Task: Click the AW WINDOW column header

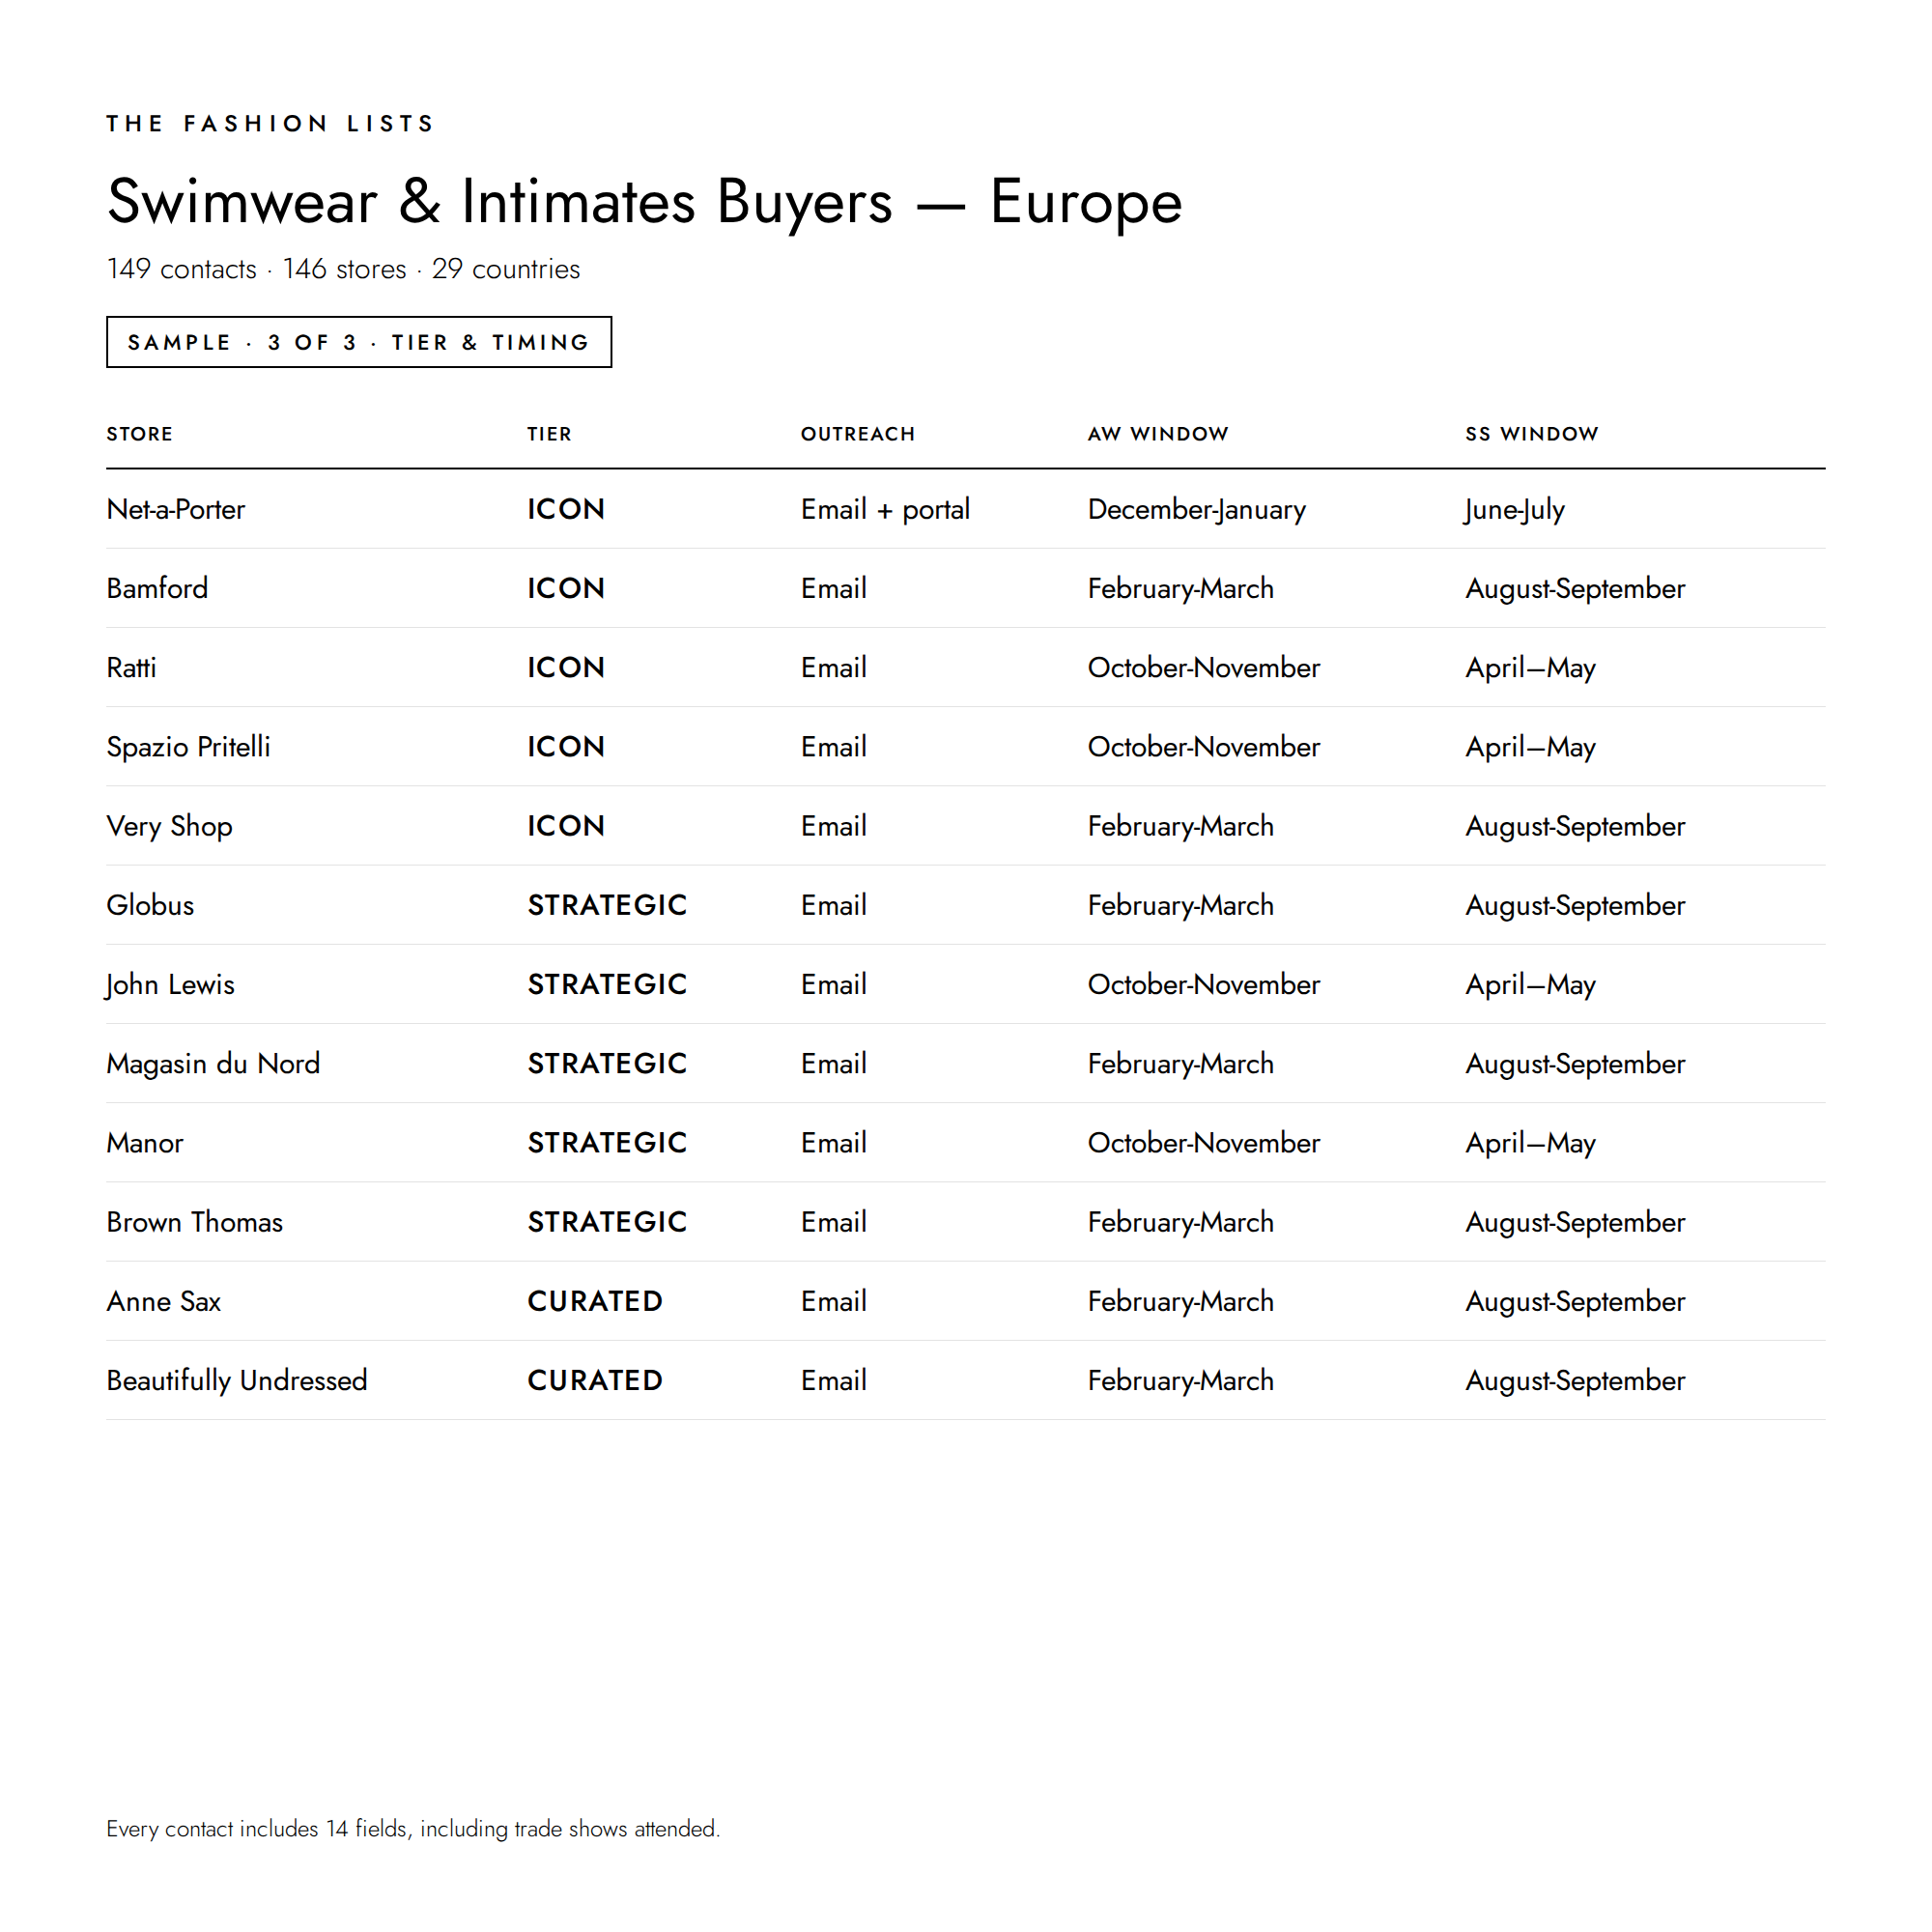Action: (x=1158, y=434)
